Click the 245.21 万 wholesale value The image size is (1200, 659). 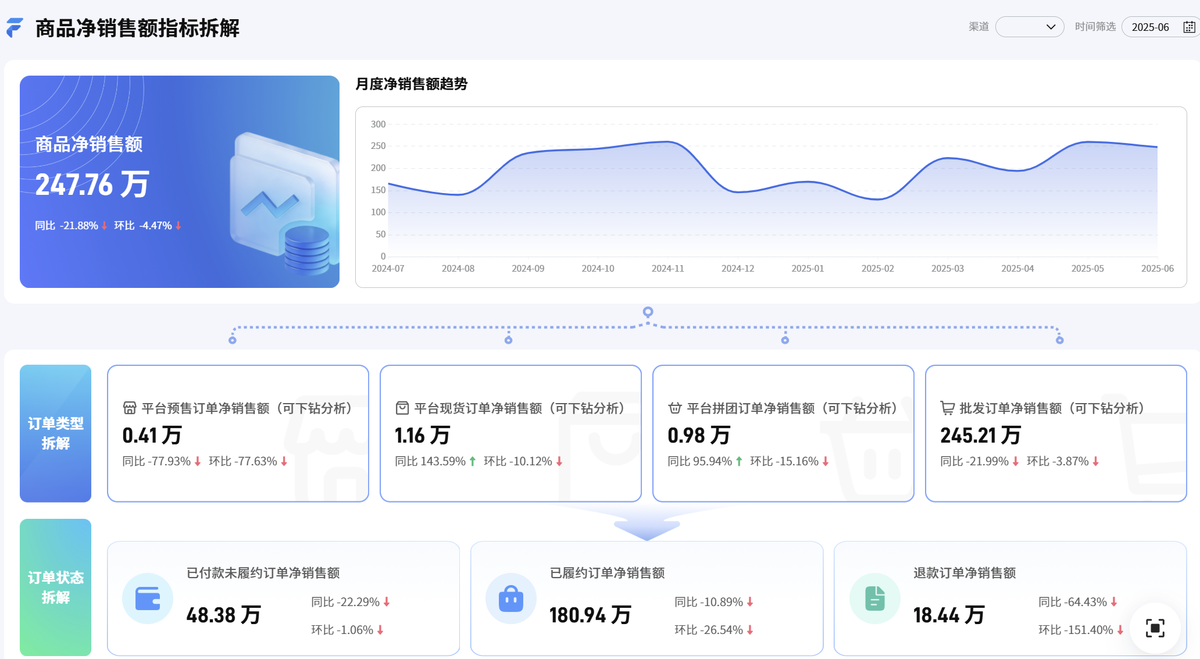(981, 435)
